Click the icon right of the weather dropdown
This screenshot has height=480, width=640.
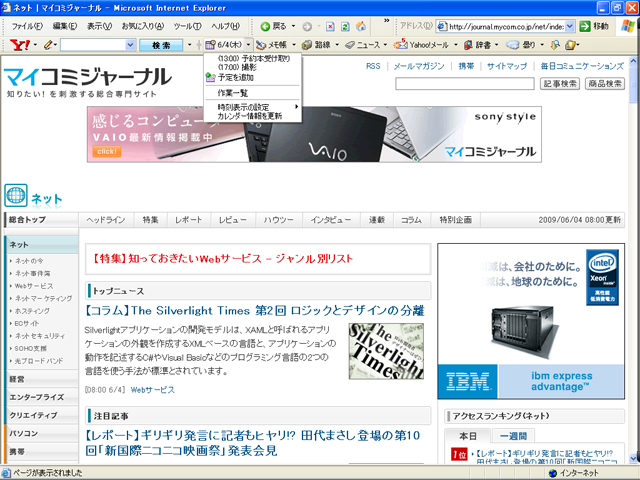(x=555, y=45)
